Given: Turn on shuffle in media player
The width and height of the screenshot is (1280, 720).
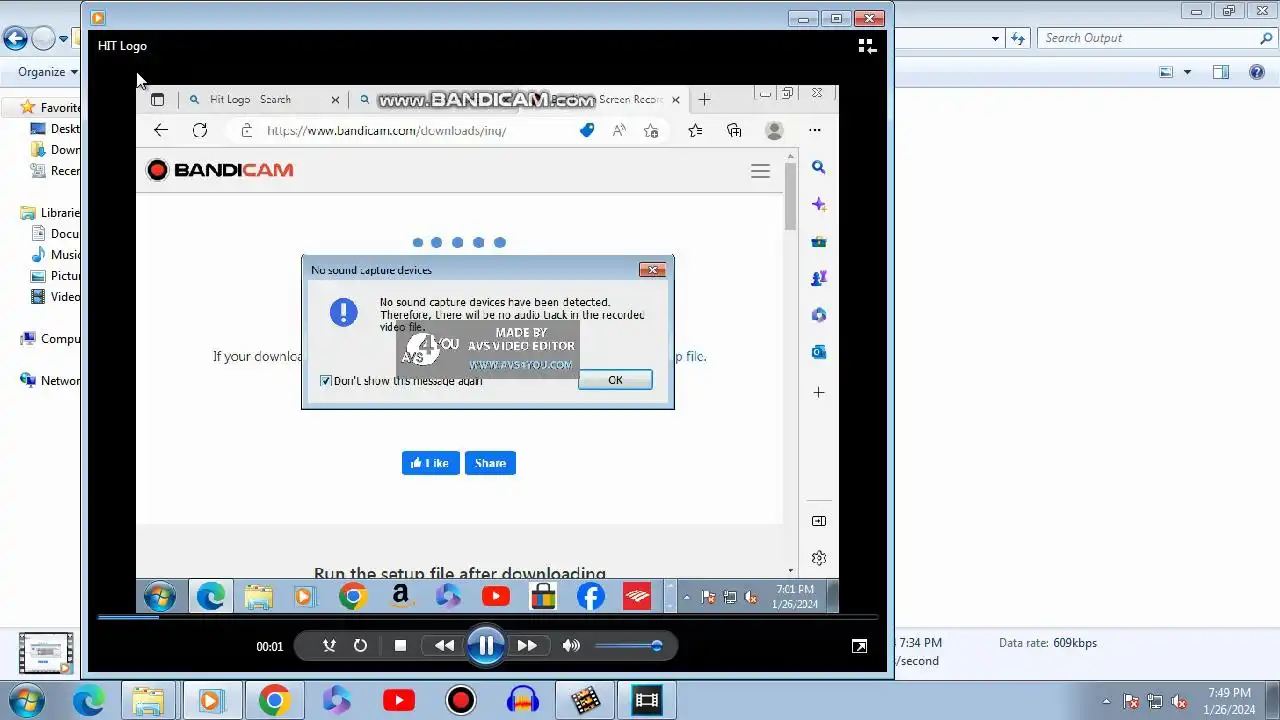Looking at the screenshot, I should pos(329,646).
